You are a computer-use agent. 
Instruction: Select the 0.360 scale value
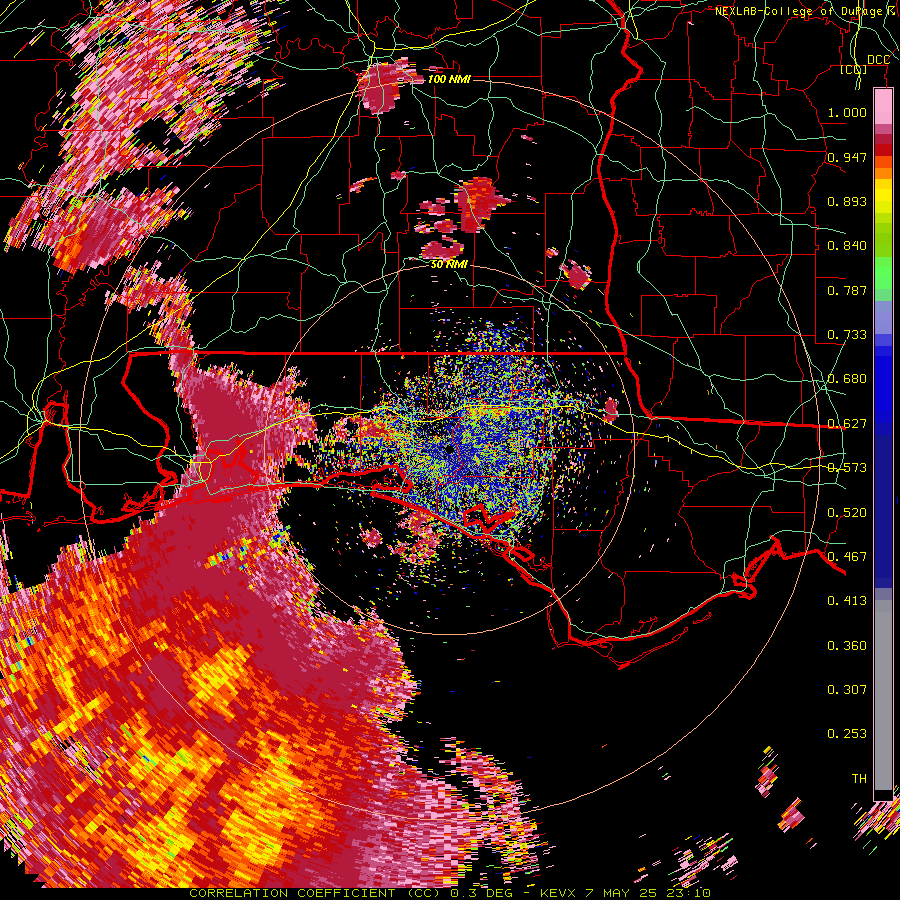pyautogui.click(x=847, y=646)
